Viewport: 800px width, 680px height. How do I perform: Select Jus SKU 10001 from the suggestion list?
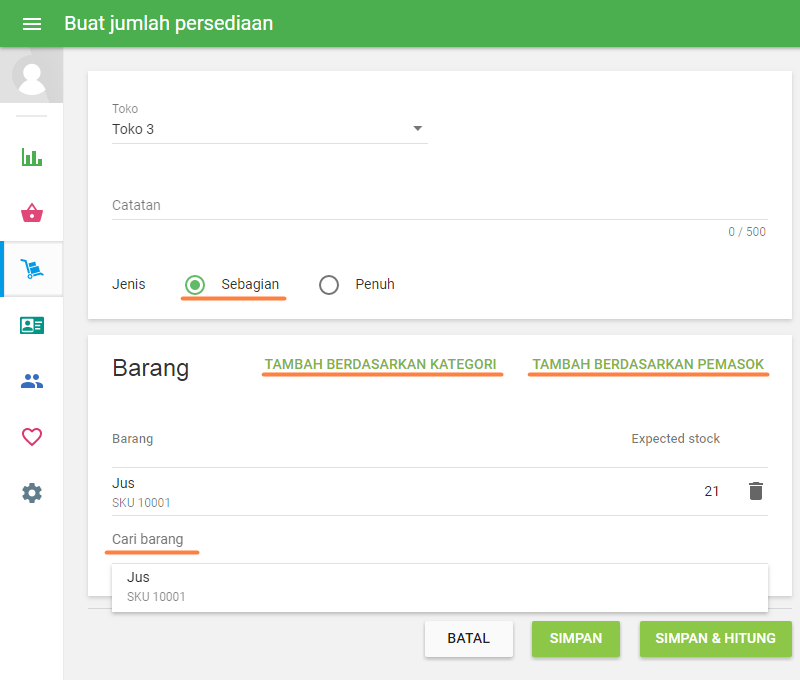click(x=440, y=586)
